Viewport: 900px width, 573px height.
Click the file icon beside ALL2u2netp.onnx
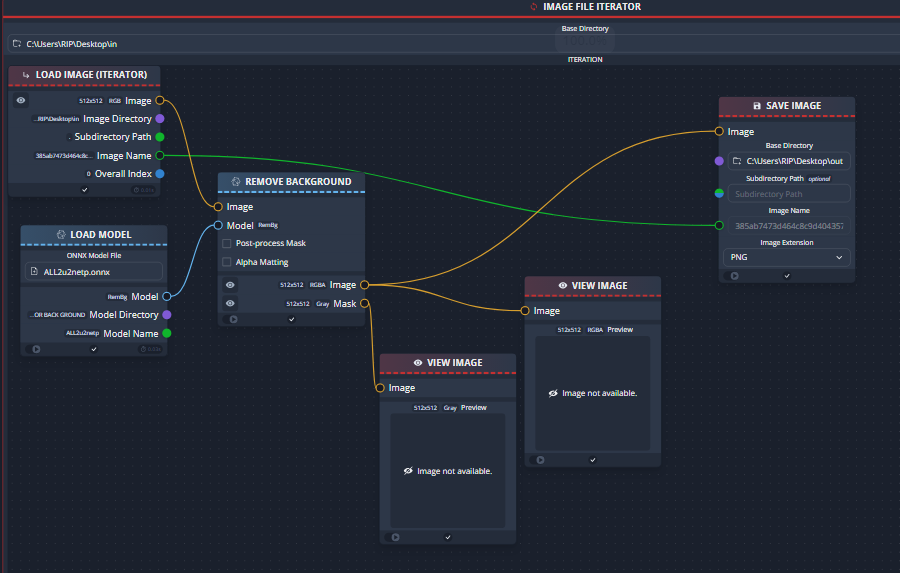coord(34,272)
